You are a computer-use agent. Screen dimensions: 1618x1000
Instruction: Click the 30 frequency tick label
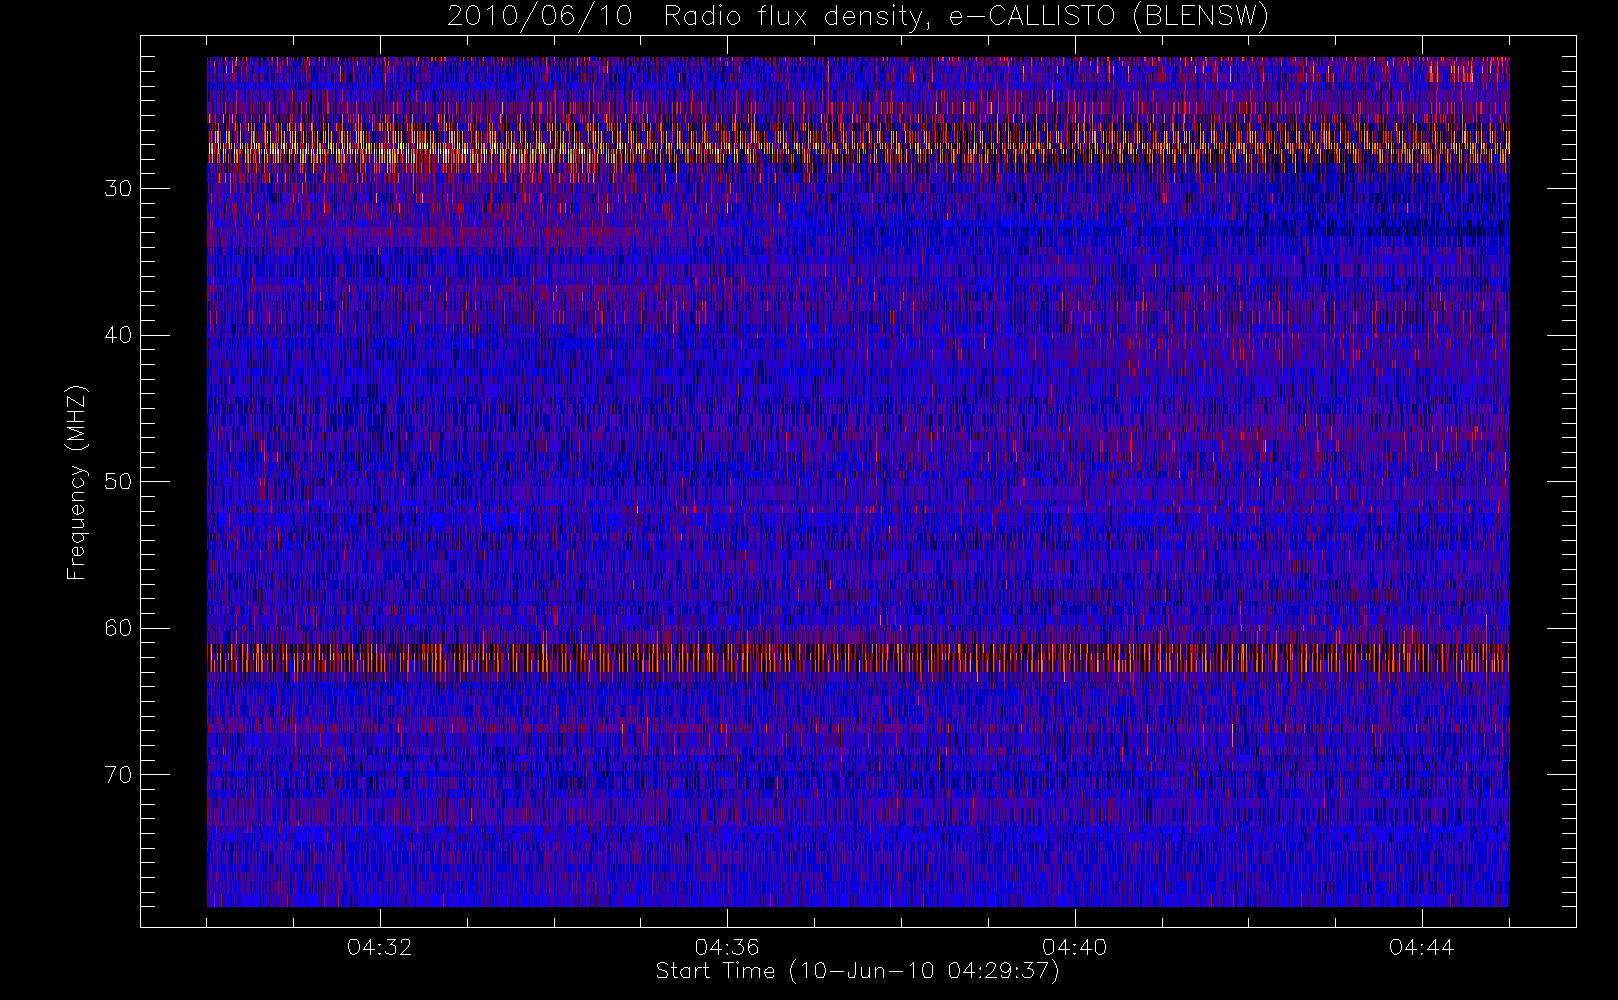118,189
